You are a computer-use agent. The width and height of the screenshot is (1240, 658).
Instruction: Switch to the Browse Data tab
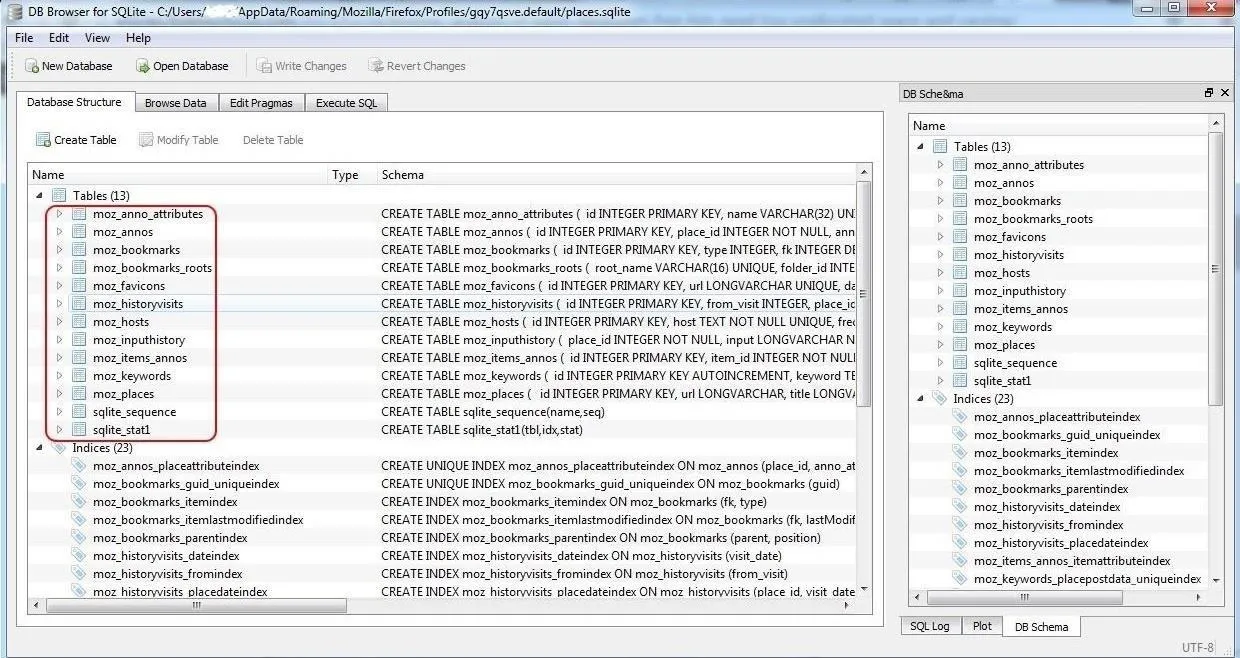(x=176, y=103)
